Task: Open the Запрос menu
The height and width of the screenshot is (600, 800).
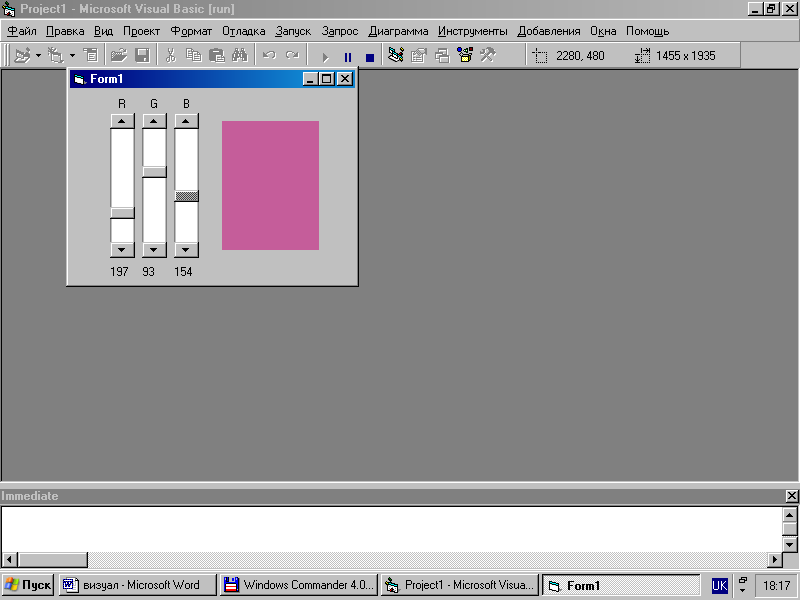Action: click(x=340, y=31)
